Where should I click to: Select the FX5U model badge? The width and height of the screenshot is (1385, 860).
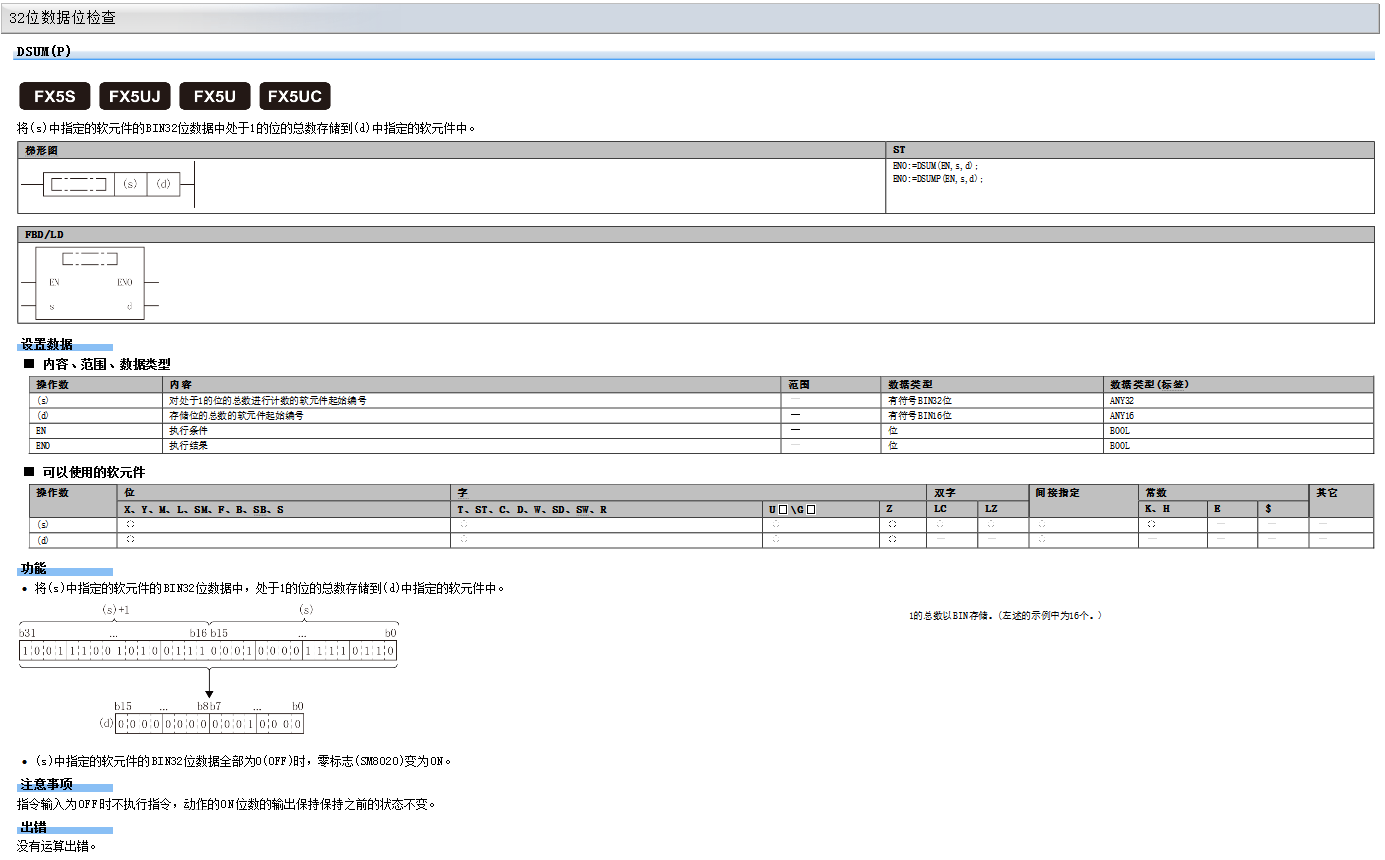click(214, 96)
